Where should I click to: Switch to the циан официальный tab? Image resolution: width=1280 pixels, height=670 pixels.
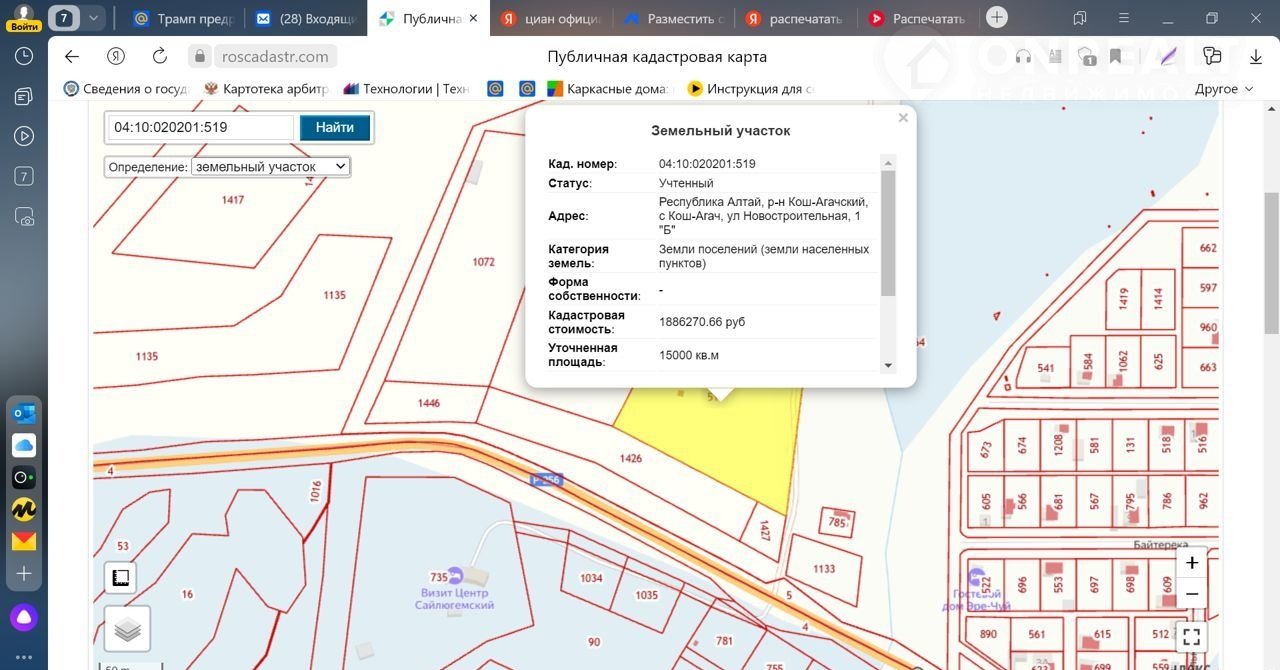[x=553, y=18]
